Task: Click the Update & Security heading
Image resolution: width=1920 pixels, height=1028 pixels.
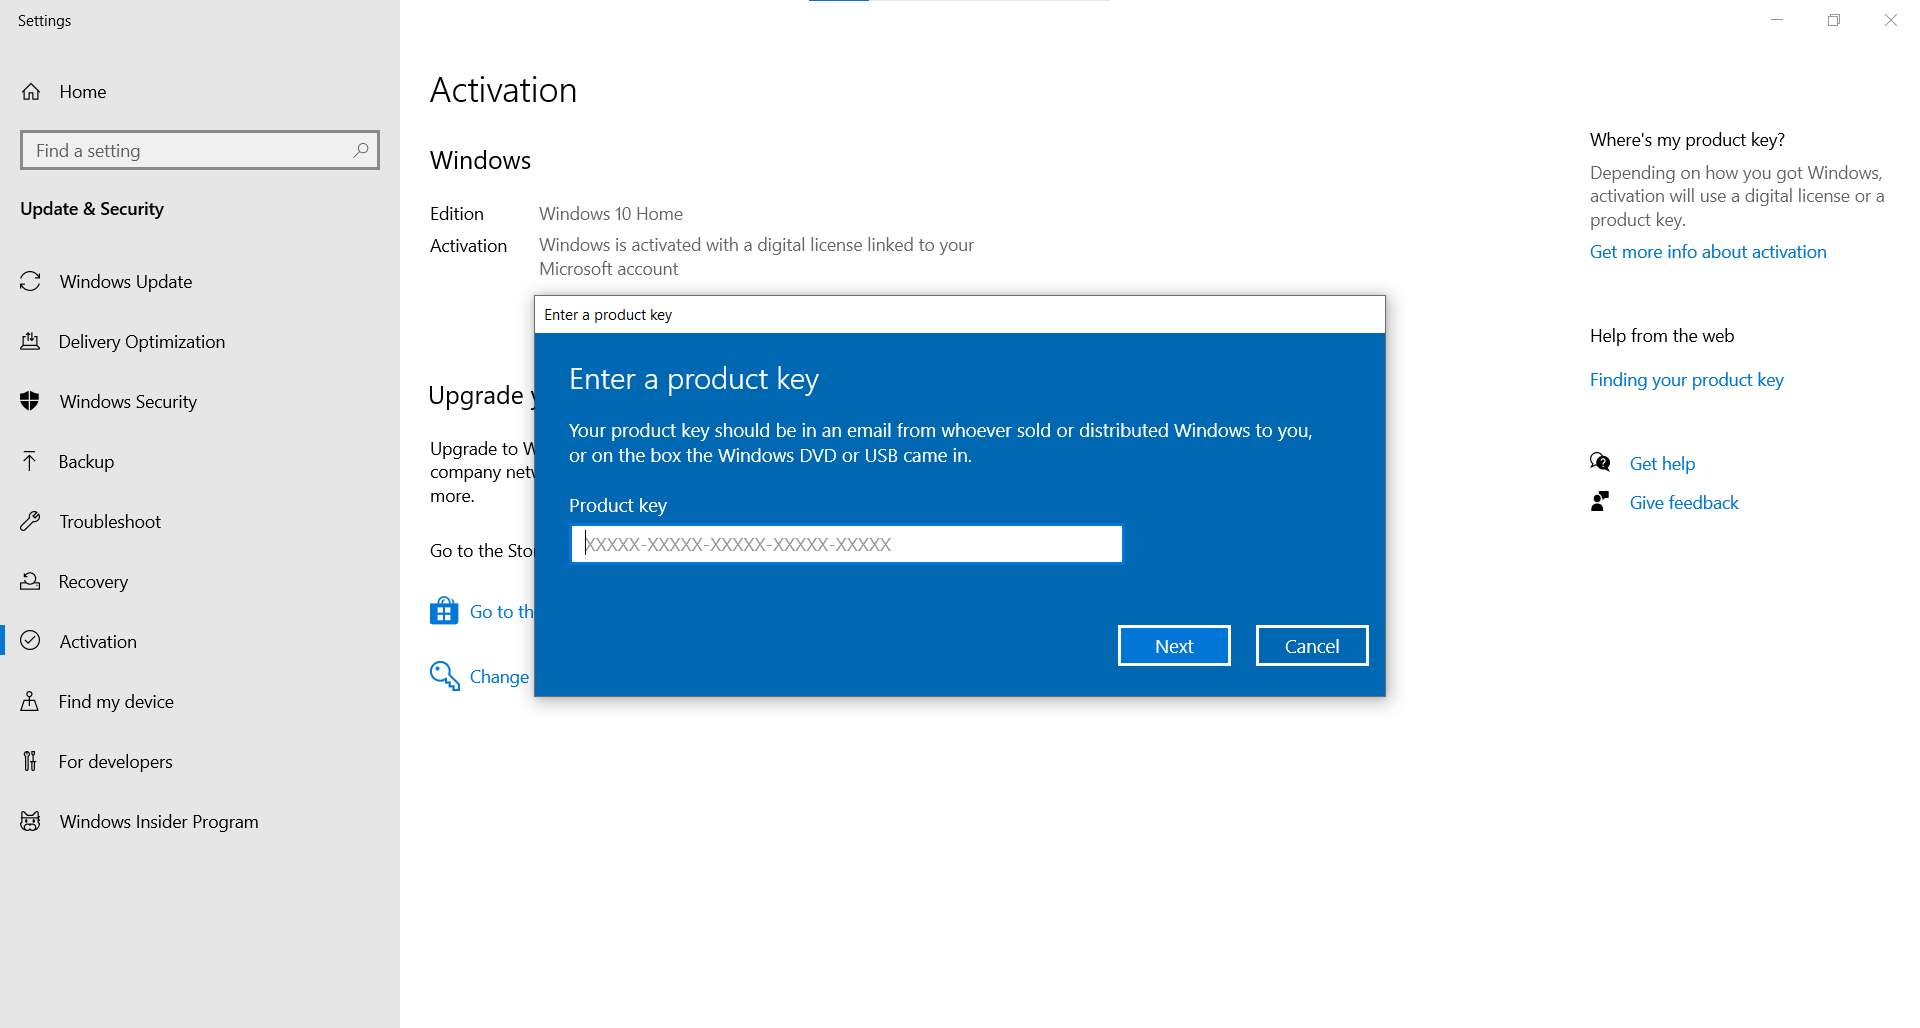Action: (92, 209)
